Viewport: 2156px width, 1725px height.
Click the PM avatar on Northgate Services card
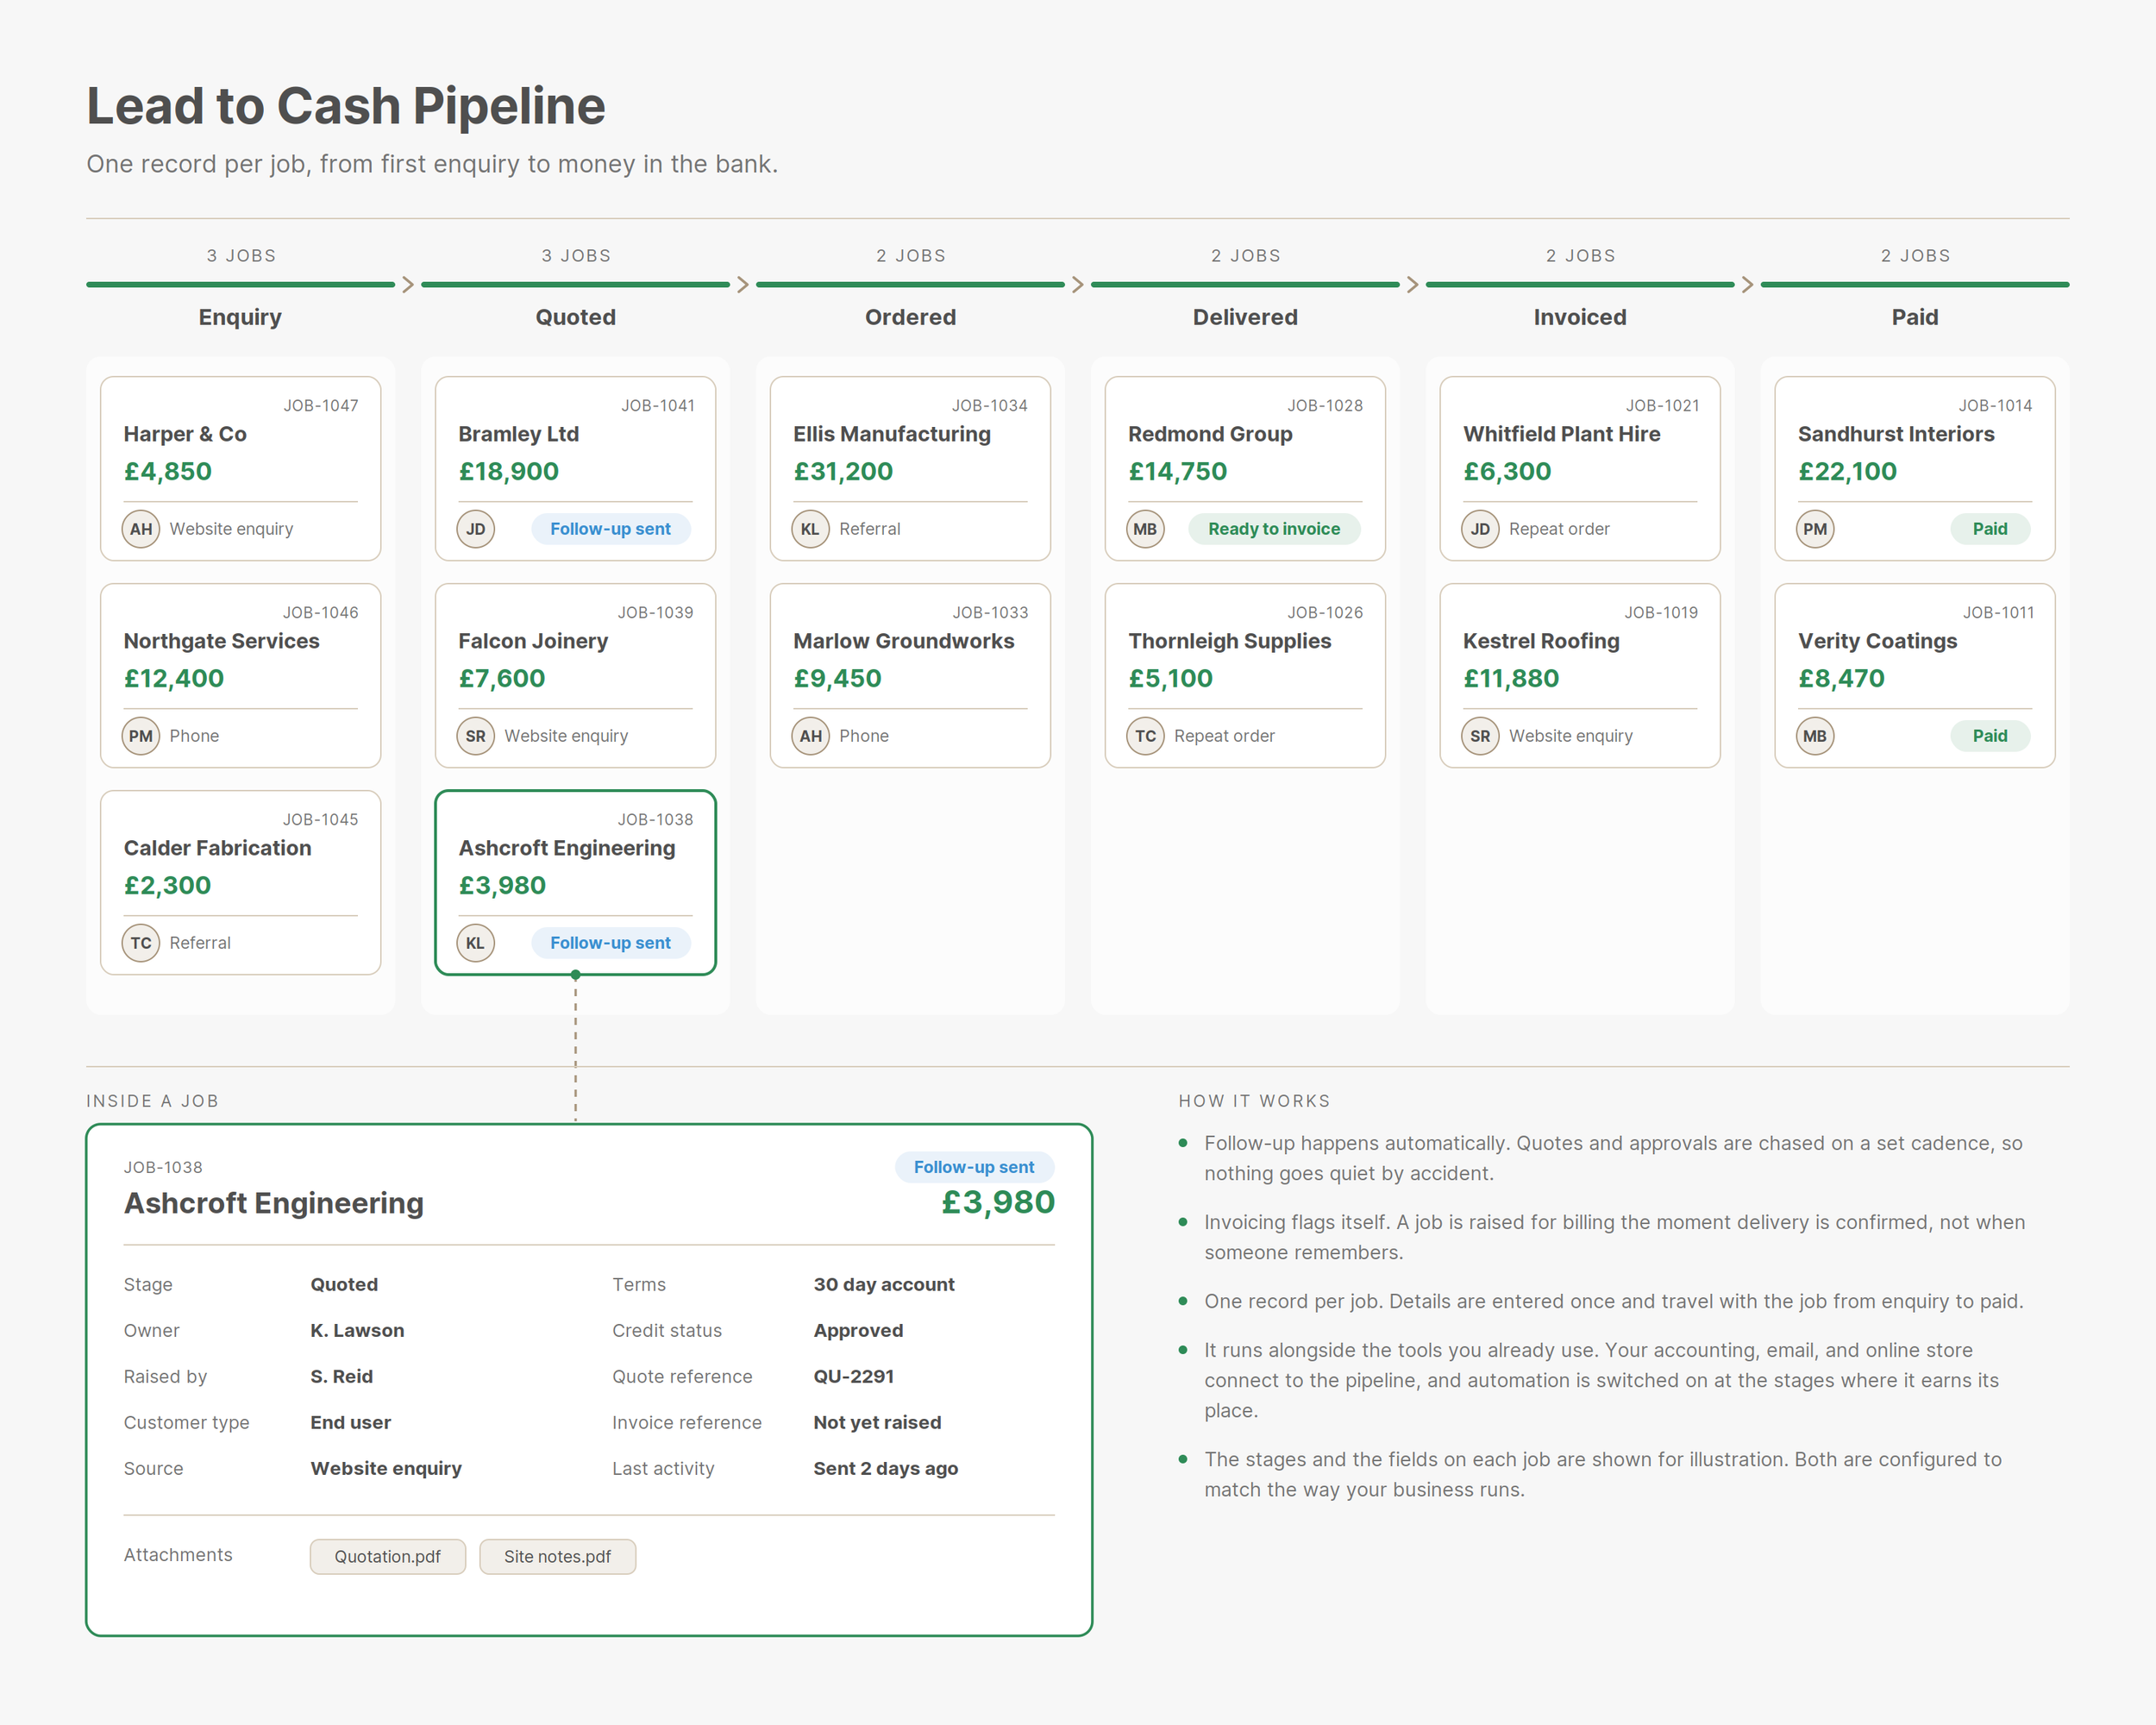141,736
